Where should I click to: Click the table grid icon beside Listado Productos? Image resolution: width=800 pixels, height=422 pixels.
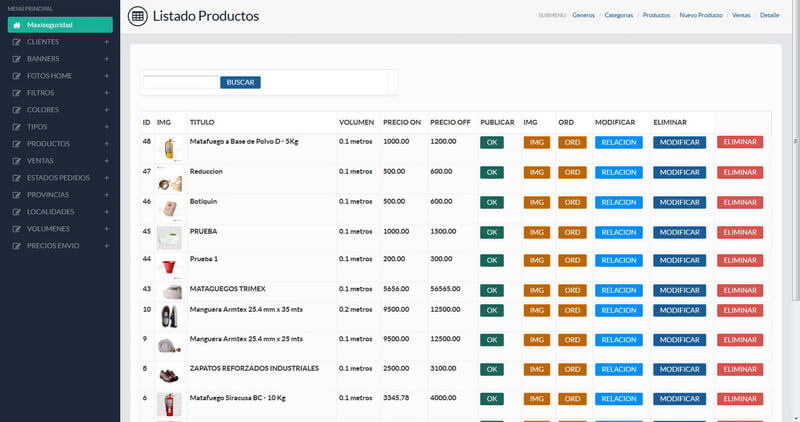tap(137, 16)
